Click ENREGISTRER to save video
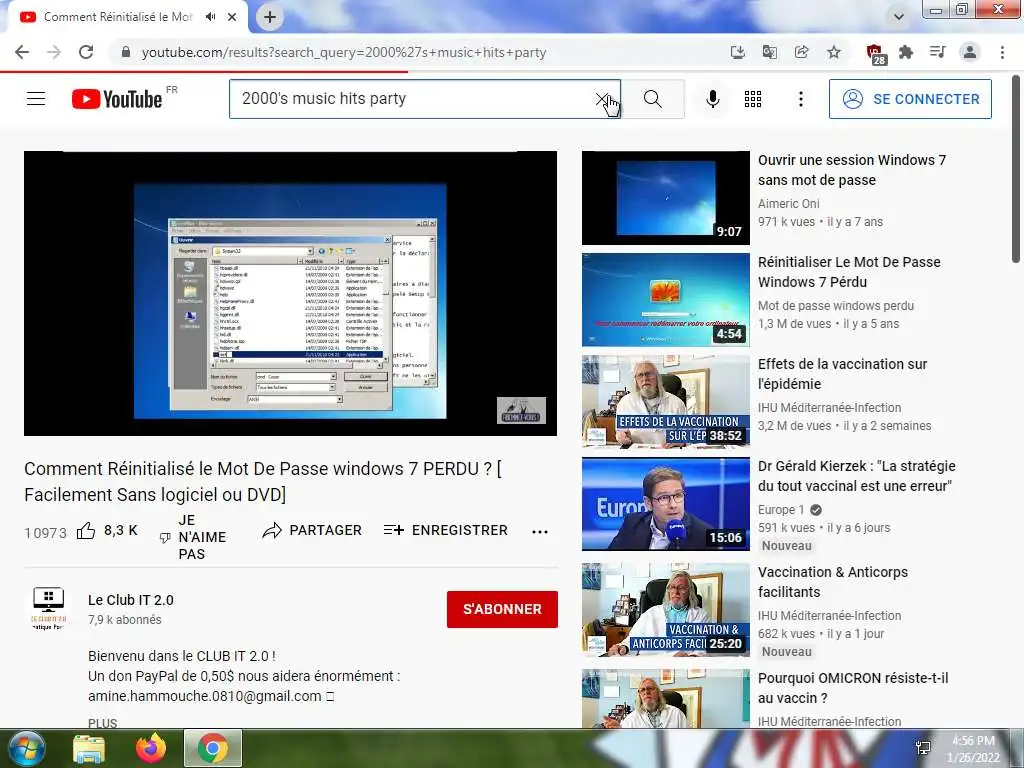 click(x=445, y=530)
